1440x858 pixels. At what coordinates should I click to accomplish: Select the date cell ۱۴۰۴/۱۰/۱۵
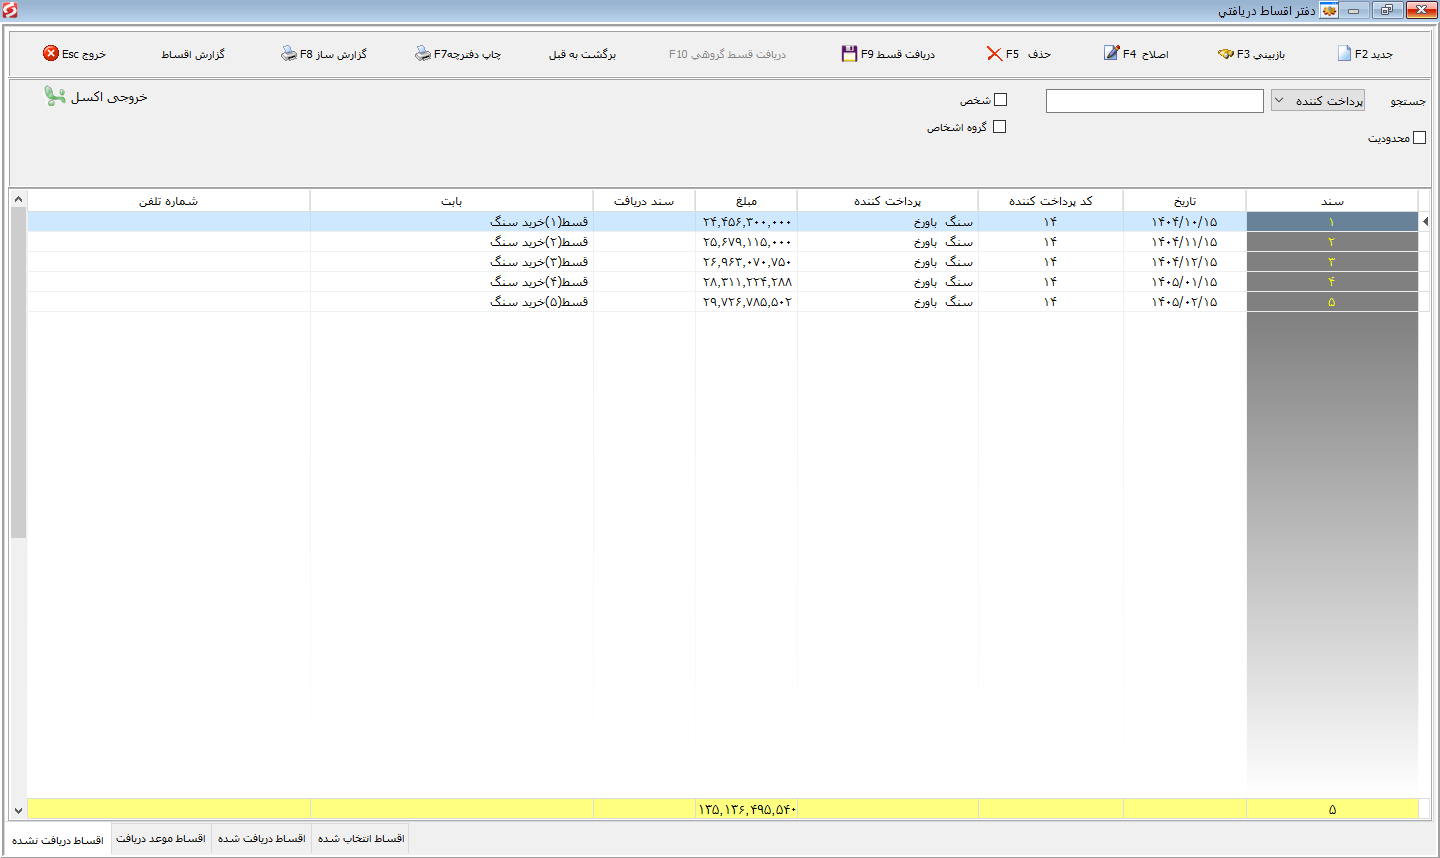tap(1185, 222)
